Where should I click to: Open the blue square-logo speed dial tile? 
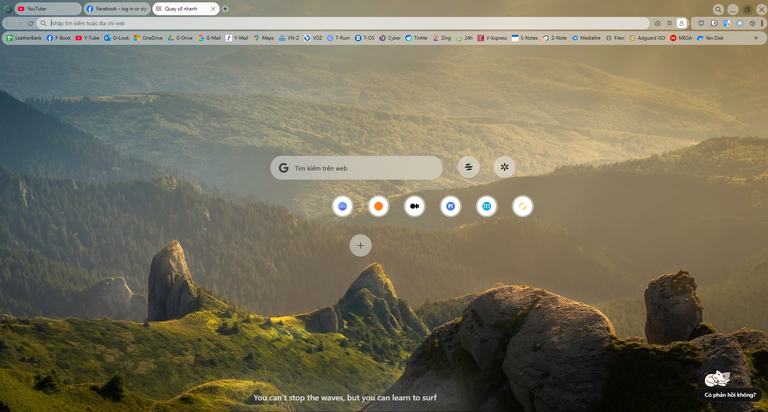451,206
